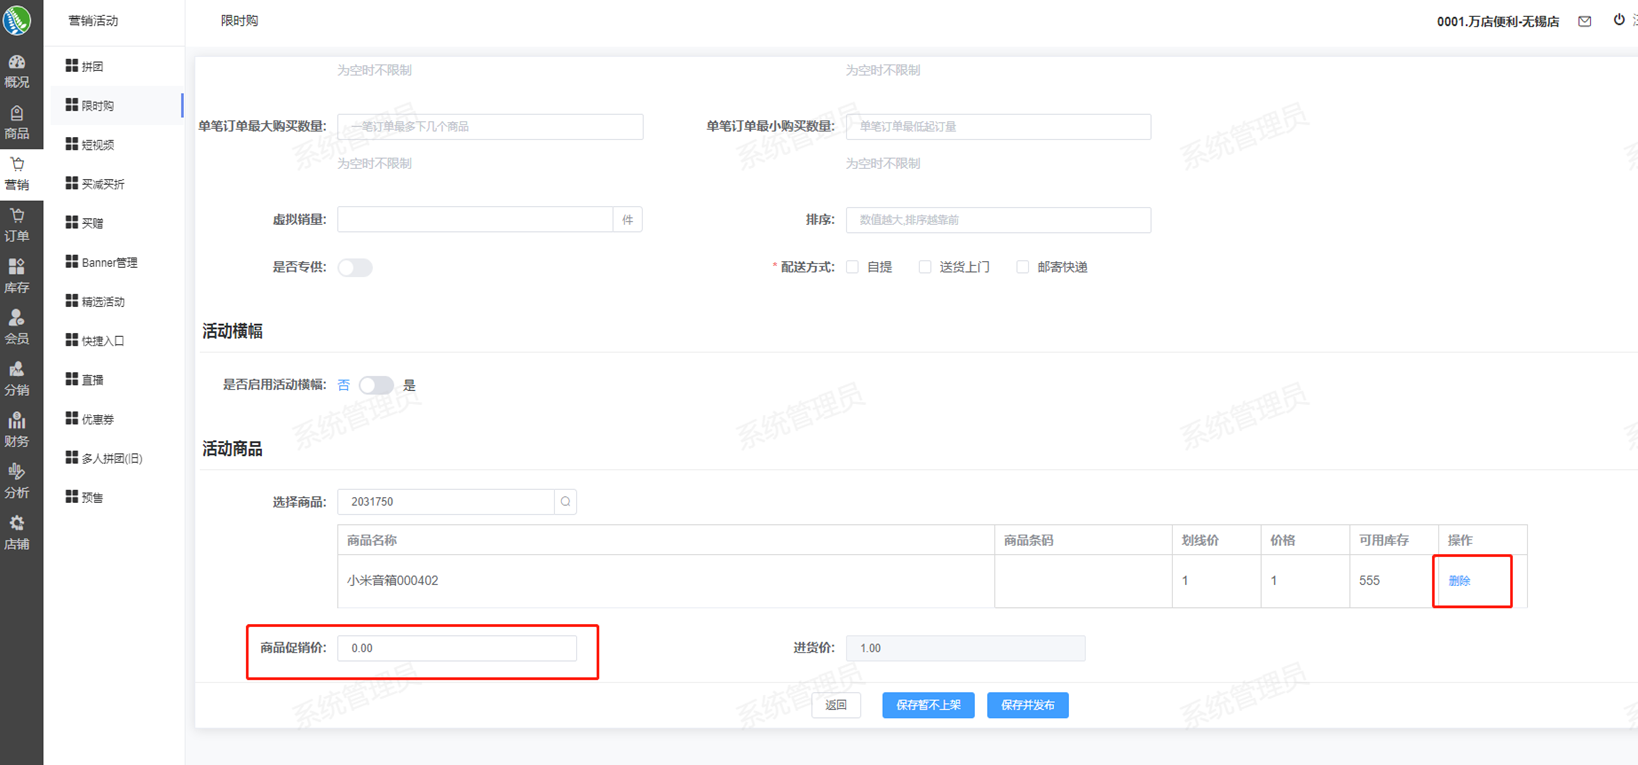Click the 商品促销价 input field

[457, 648]
